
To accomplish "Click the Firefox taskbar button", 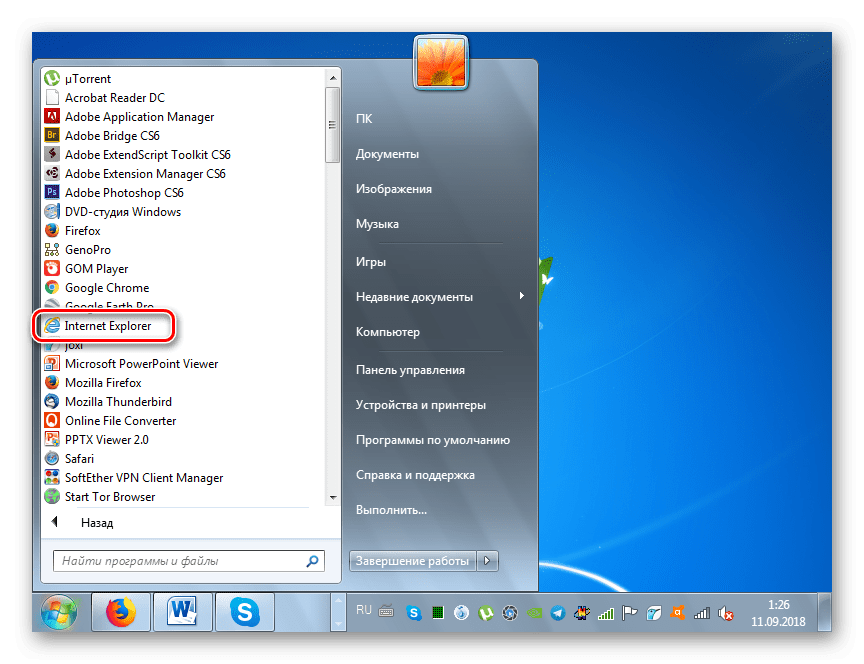I will pos(121,612).
